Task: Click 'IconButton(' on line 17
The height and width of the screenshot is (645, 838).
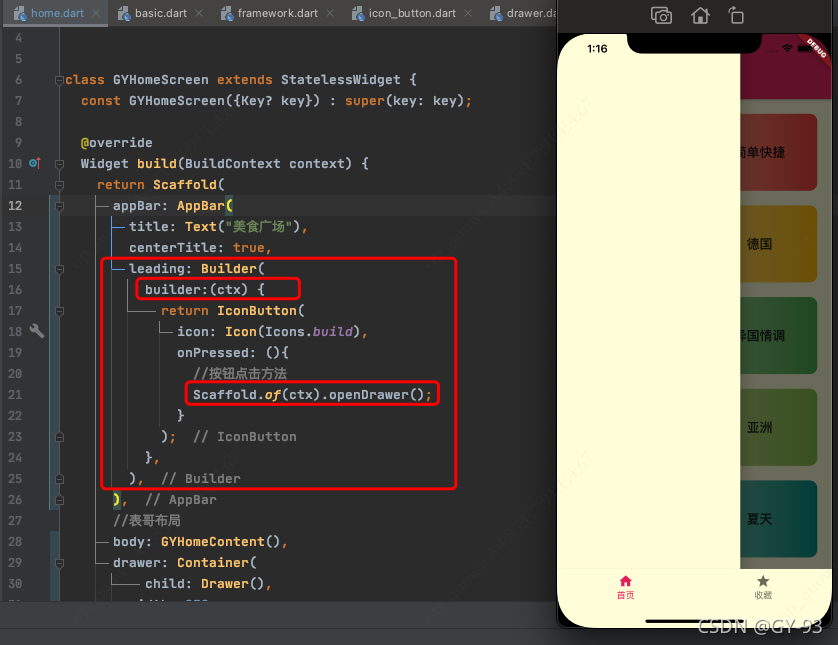Action: [x=260, y=310]
